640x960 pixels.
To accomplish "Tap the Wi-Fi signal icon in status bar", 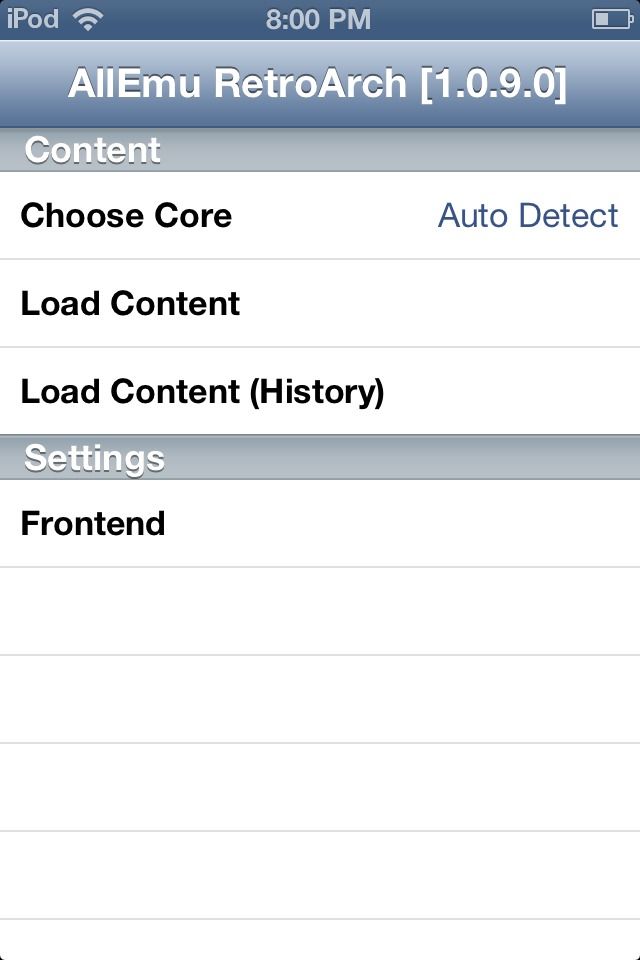I will (90, 17).
